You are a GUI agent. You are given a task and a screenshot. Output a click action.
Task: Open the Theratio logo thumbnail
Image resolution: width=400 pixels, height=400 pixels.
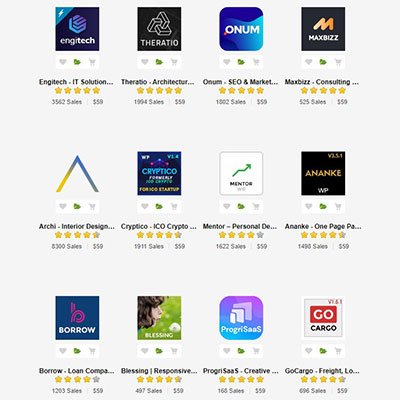[159, 29]
